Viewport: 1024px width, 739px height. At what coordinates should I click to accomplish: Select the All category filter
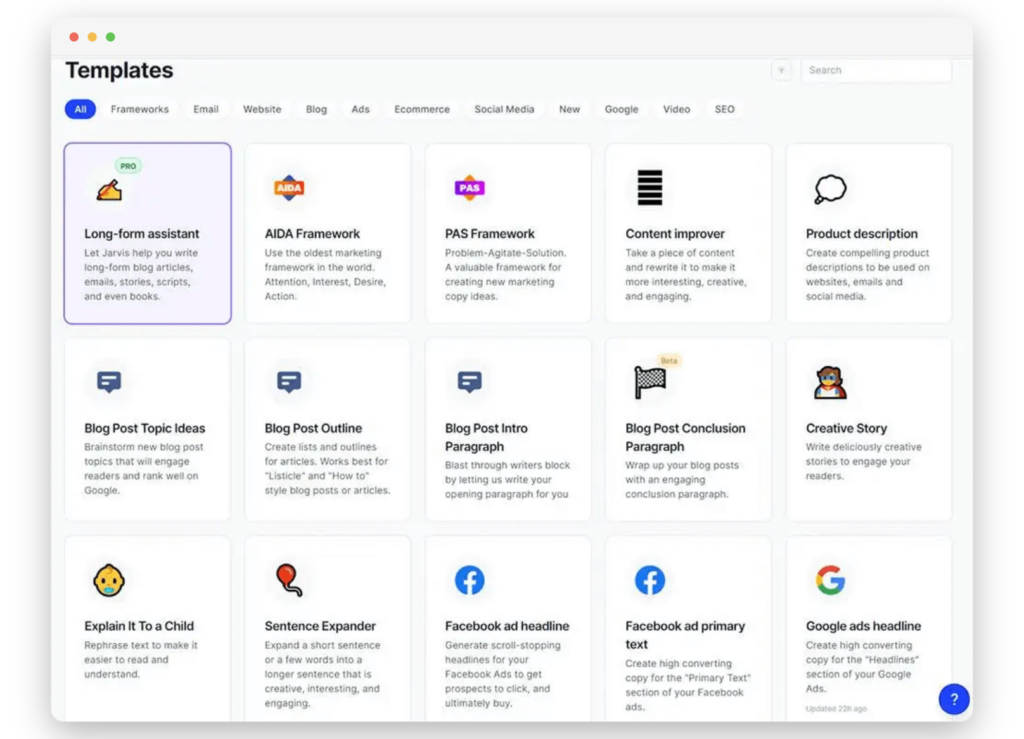[x=80, y=109]
